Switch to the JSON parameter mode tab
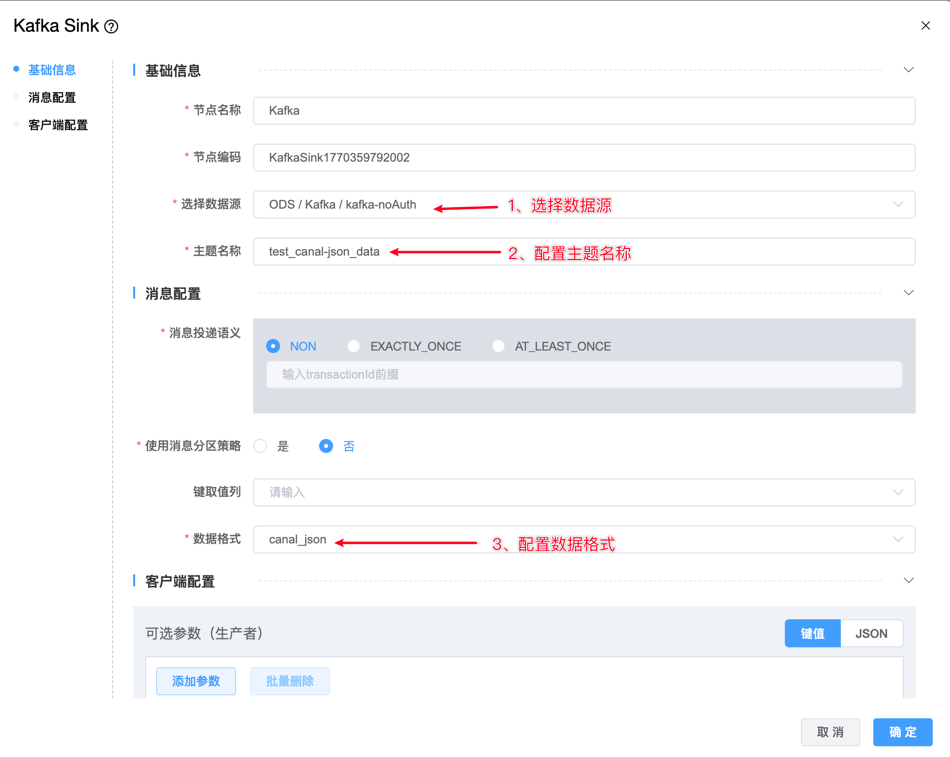 point(871,634)
